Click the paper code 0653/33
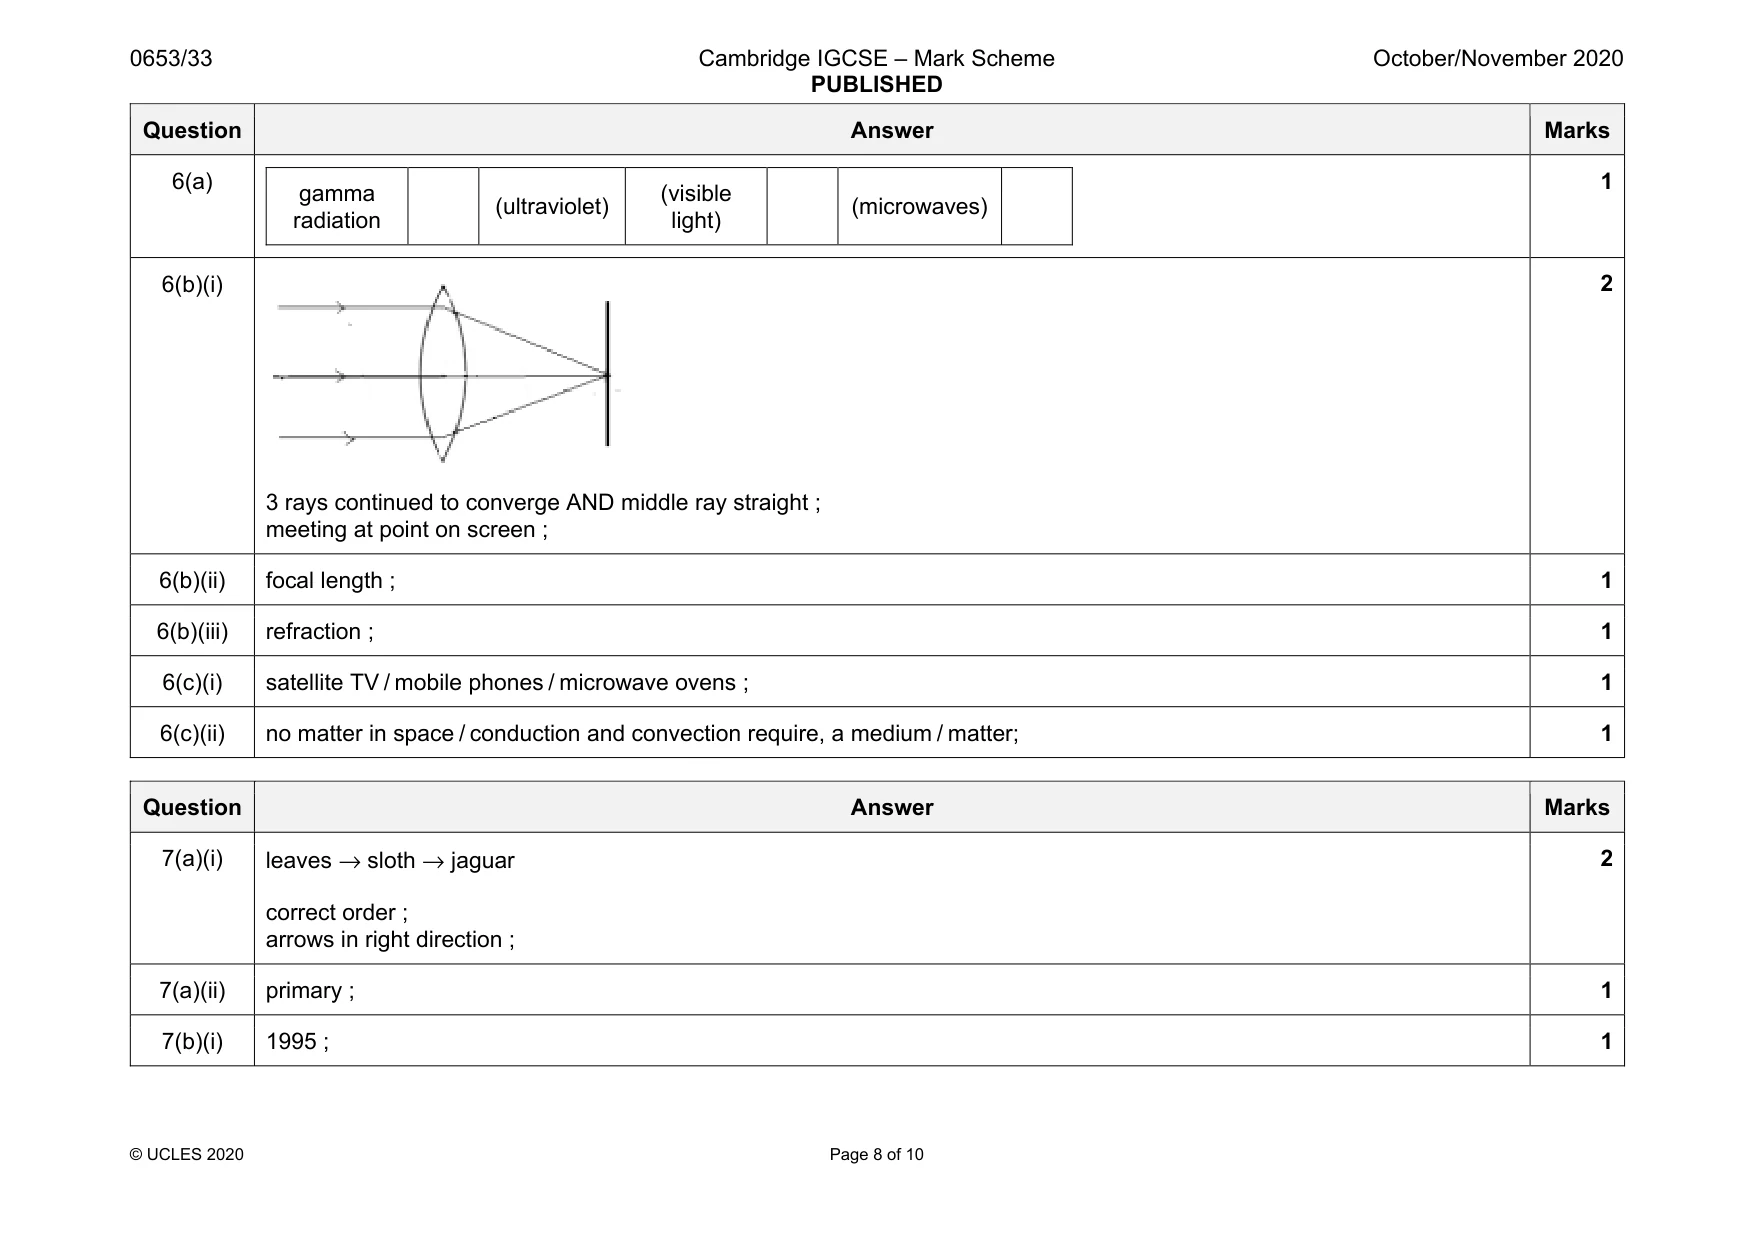1755x1241 pixels. [x=171, y=58]
